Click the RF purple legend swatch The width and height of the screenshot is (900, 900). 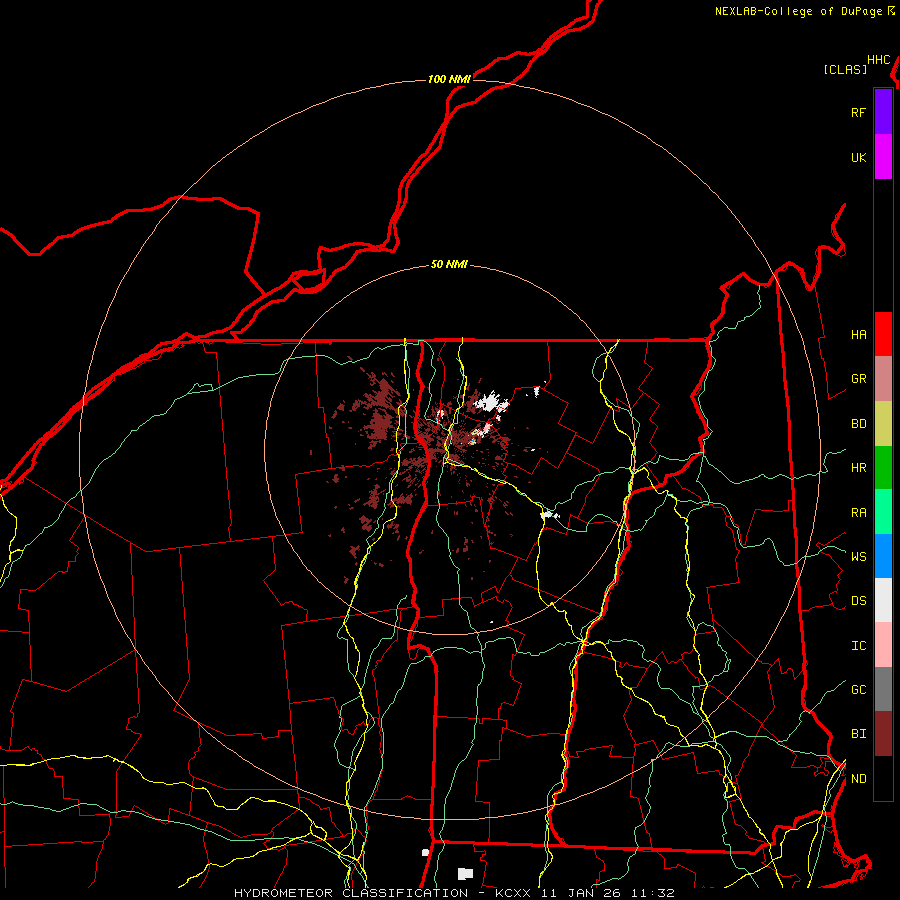[x=883, y=112]
